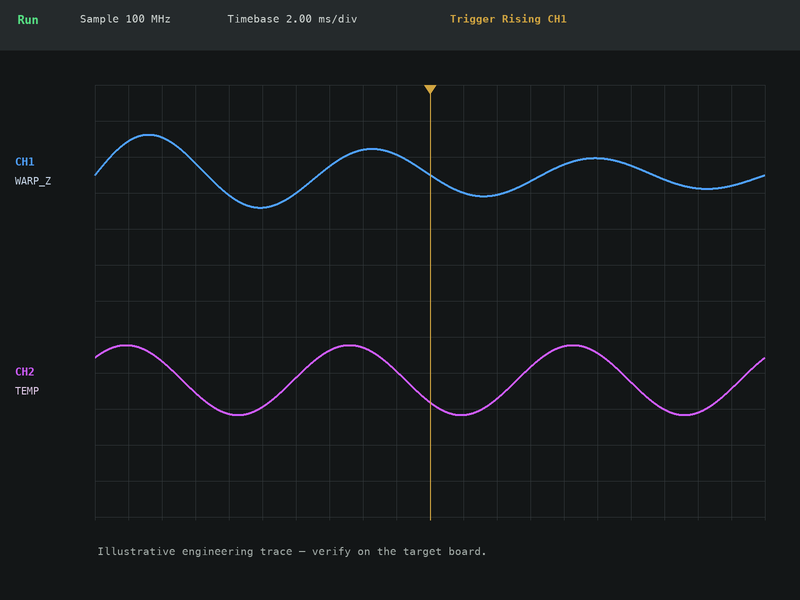Select the CH1 channel label
This screenshot has width=800, height=600.
click(24, 162)
